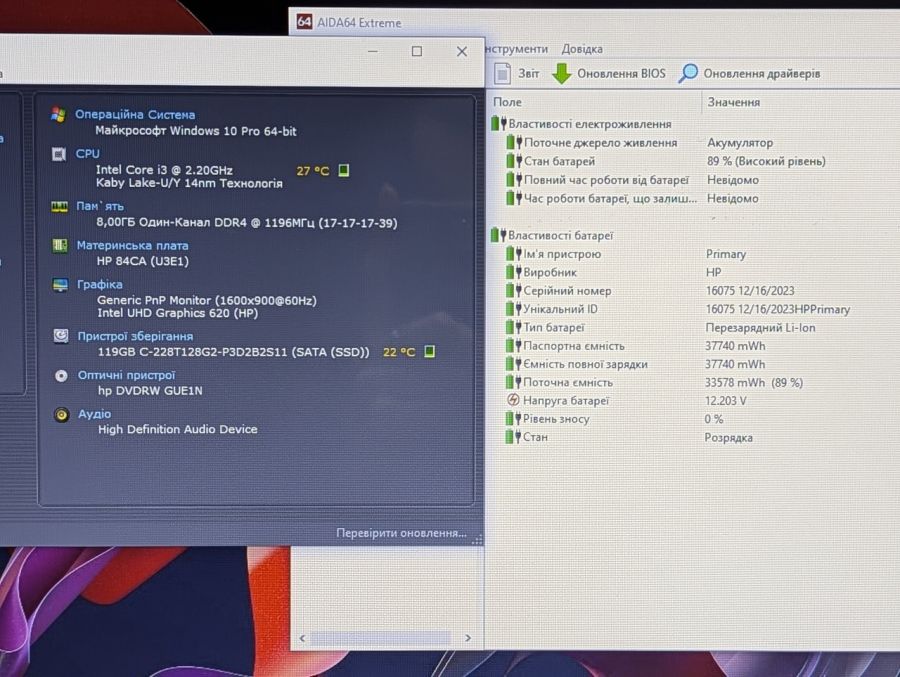Open the Пам'ять section link
Image resolution: width=900 pixels, height=677 pixels.
coord(100,206)
